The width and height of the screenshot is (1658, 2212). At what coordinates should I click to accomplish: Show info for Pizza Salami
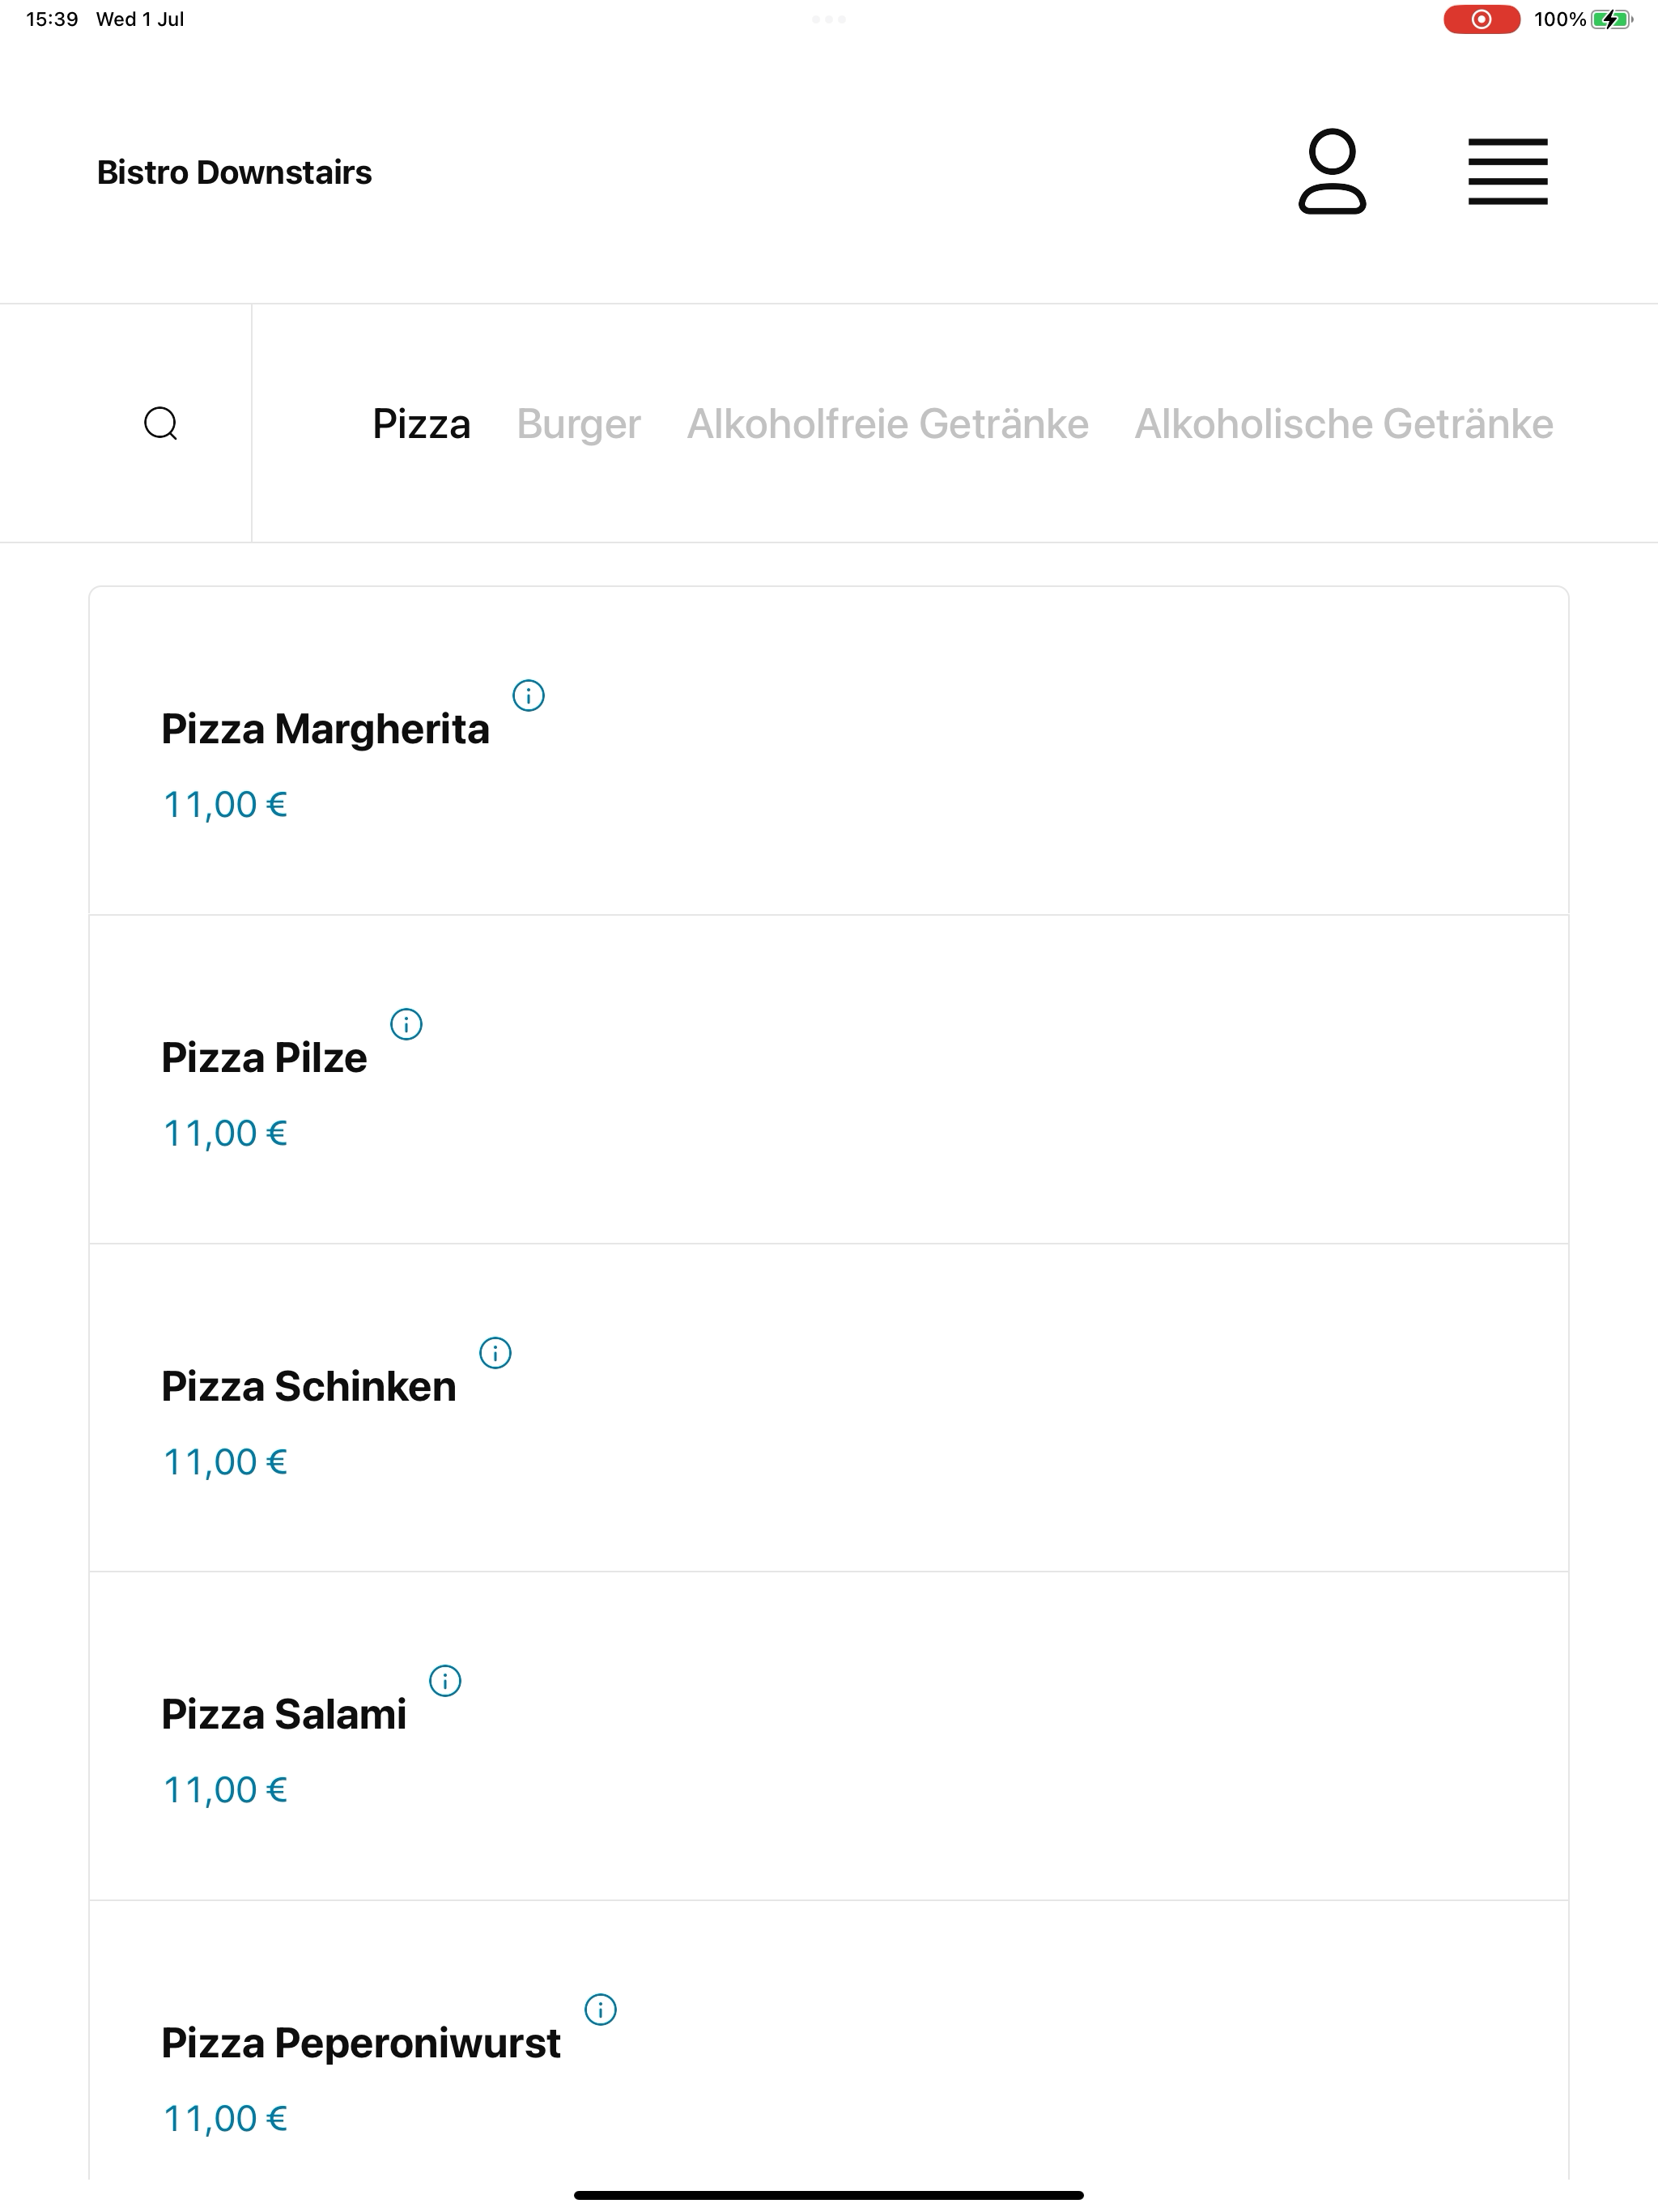[x=445, y=1681]
